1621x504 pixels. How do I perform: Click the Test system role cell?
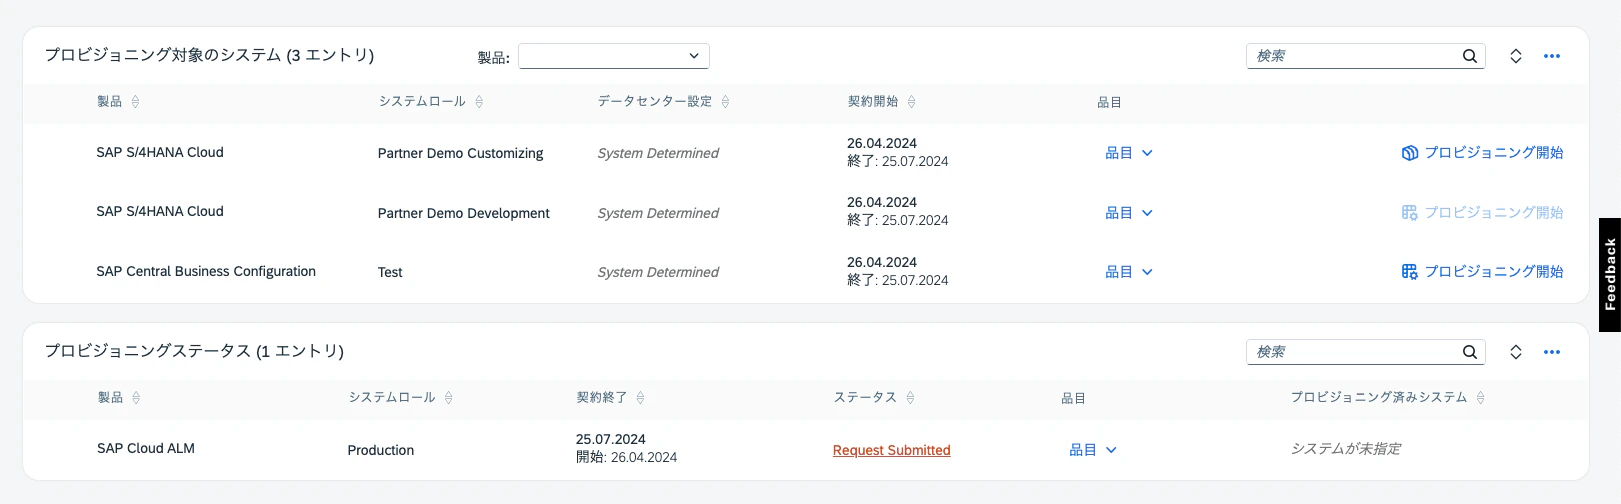coord(390,272)
